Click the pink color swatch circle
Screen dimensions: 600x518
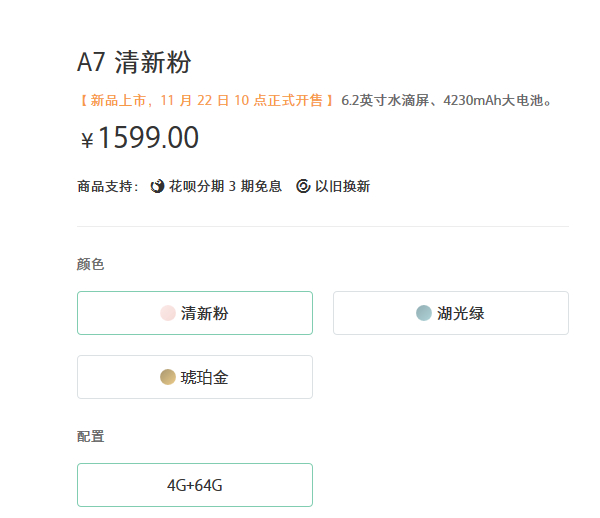pos(168,313)
